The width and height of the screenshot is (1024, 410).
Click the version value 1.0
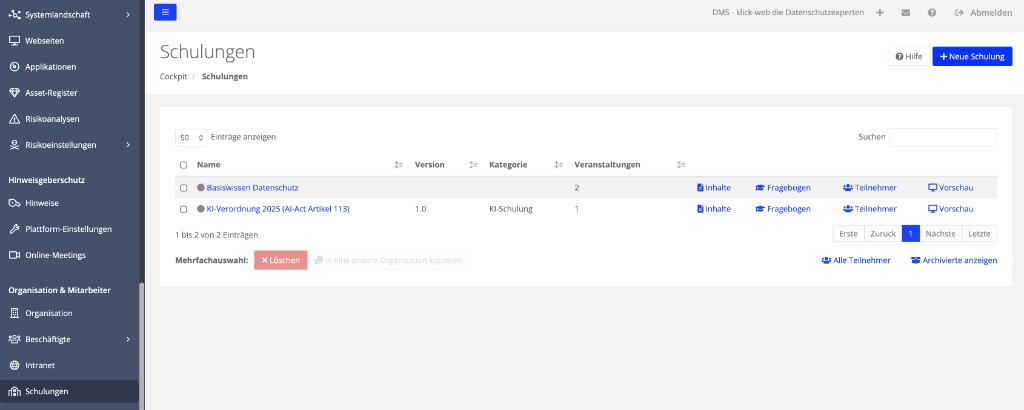[421, 209]
